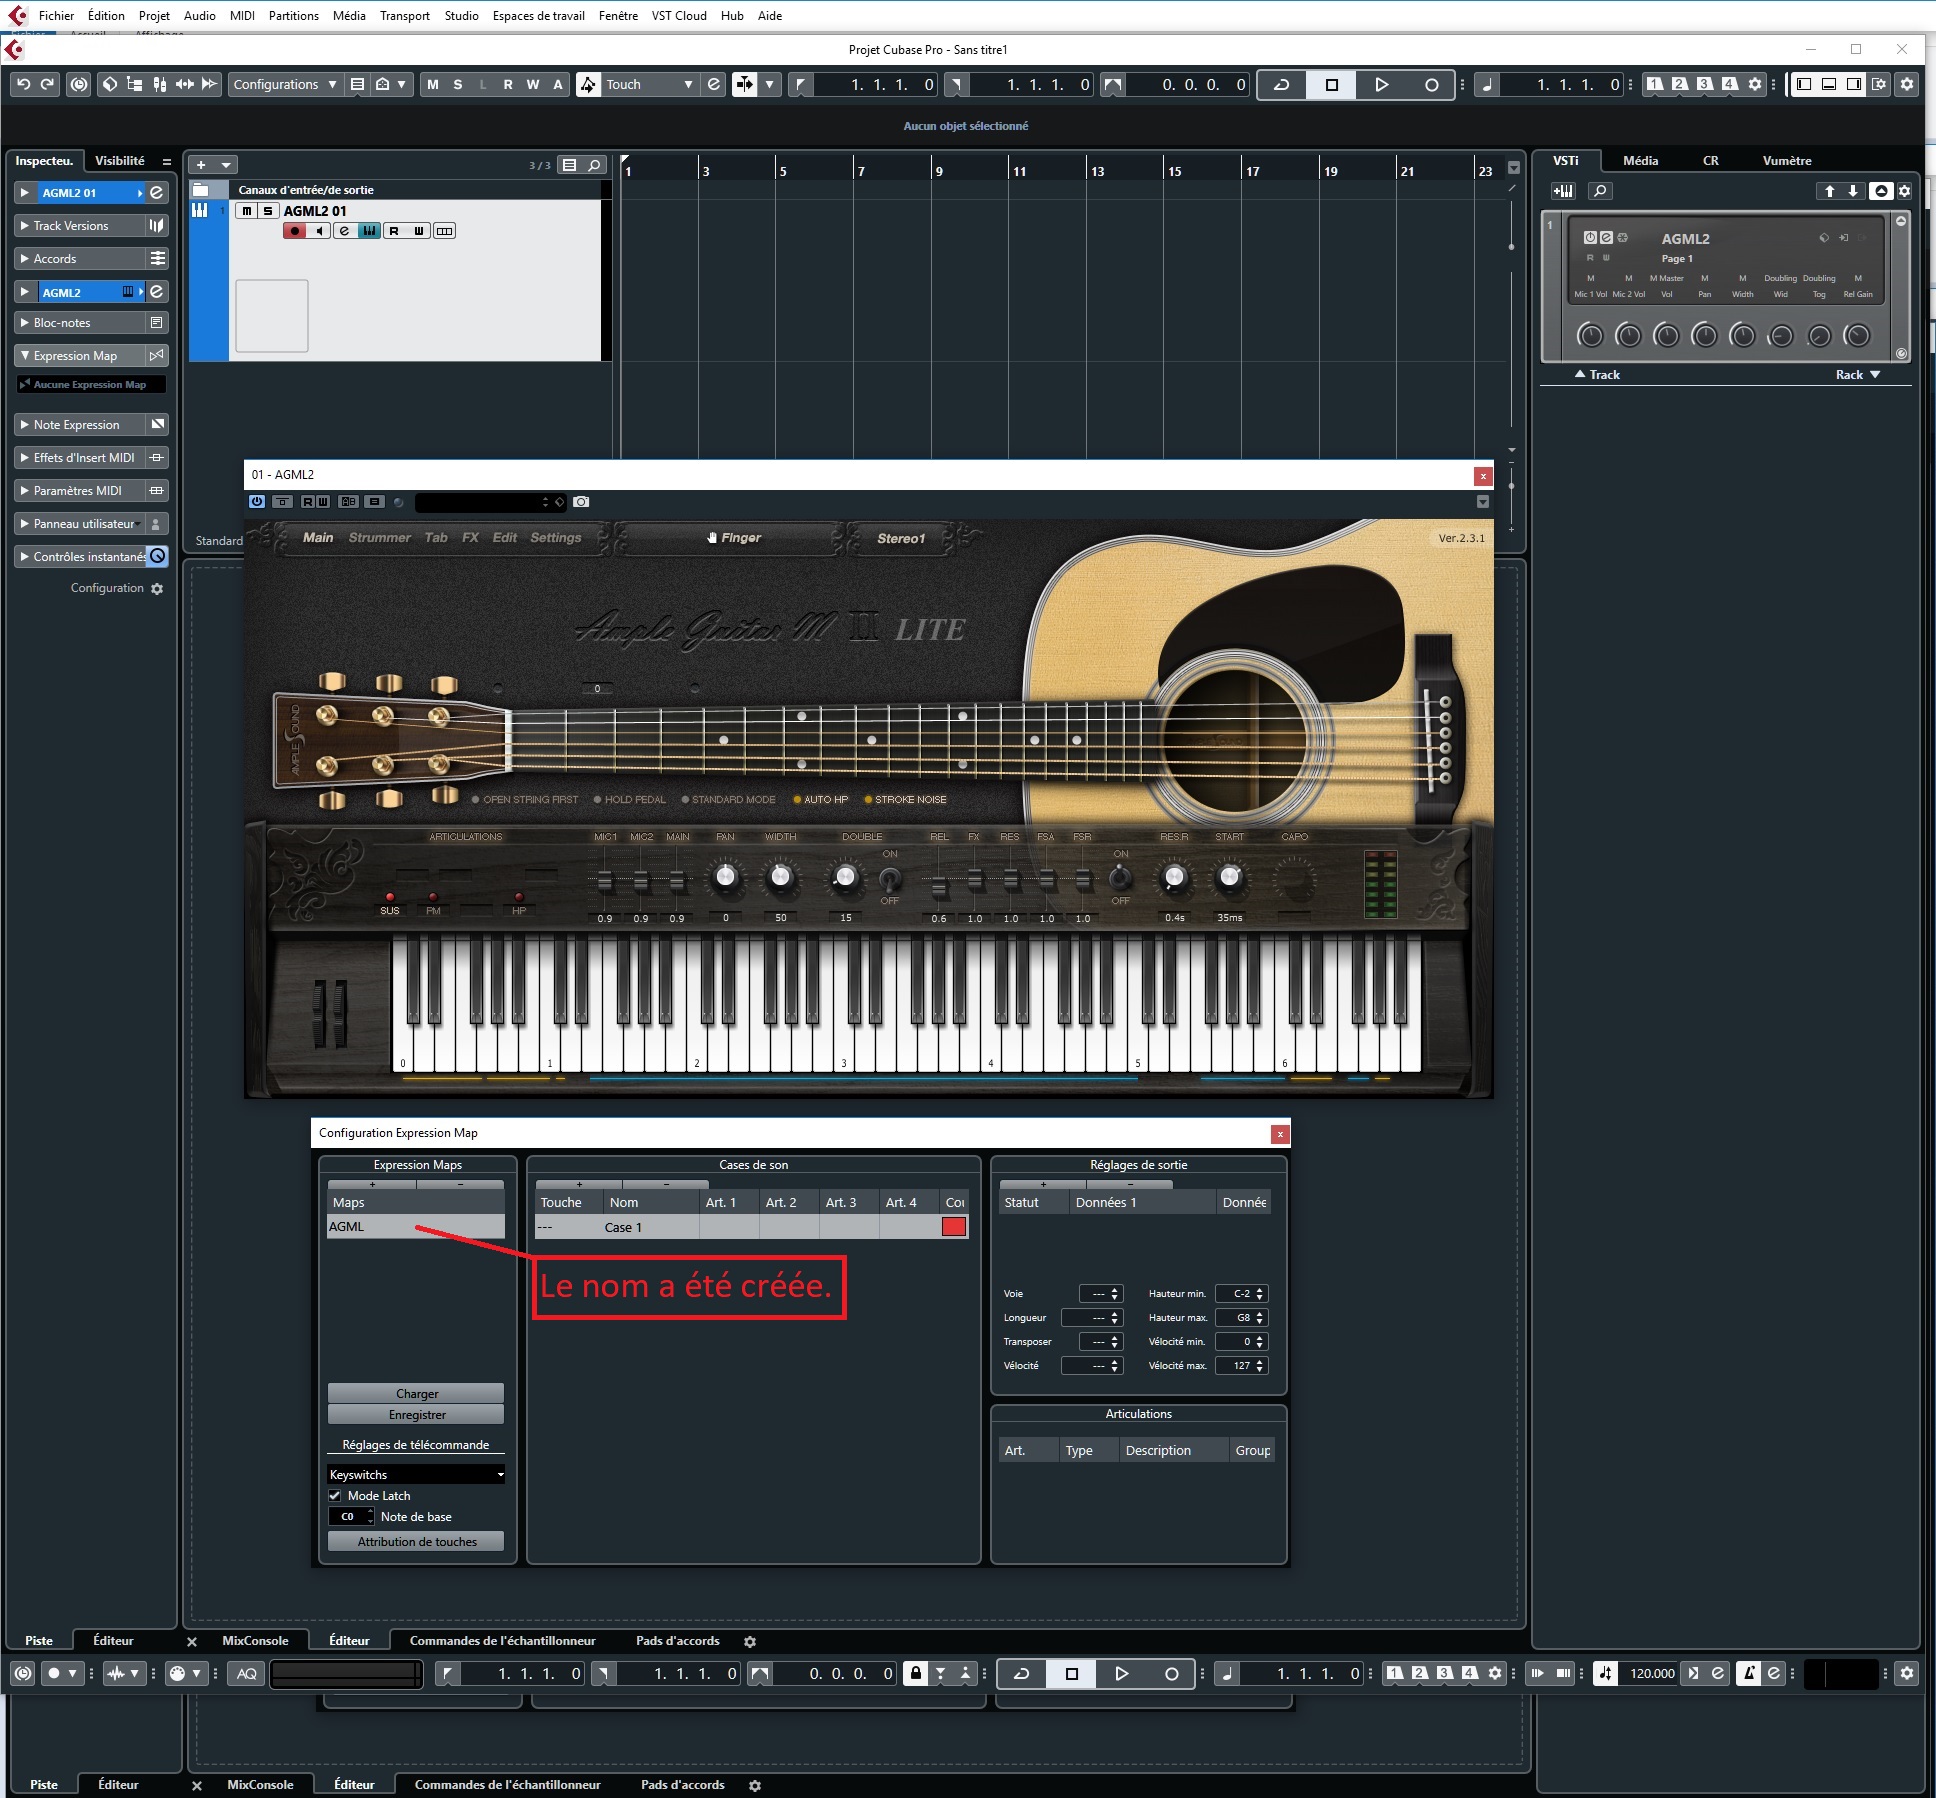
Task: Open the Touch automation mode dropdown
Action: (649, 84)
